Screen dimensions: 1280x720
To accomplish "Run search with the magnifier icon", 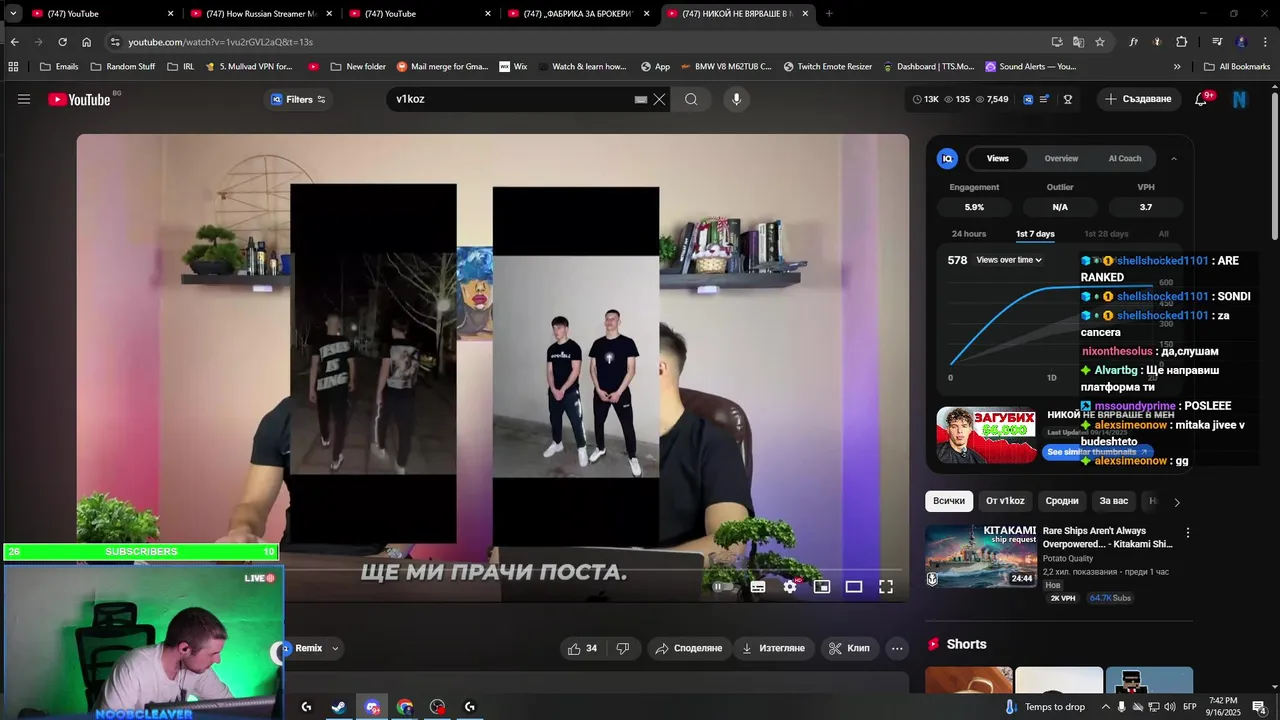I will tap(691, 99).
